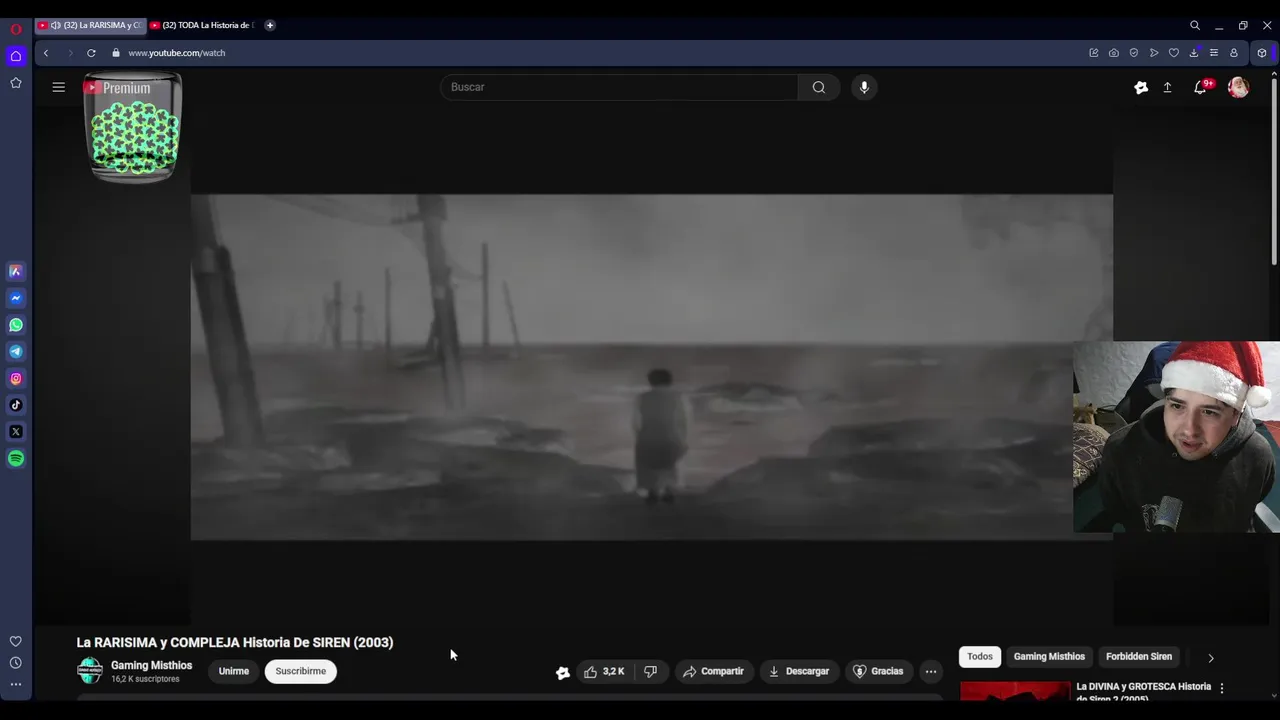
Task: Click the snapshot edit icon in address bar
Action: (x=1093, y=53)
